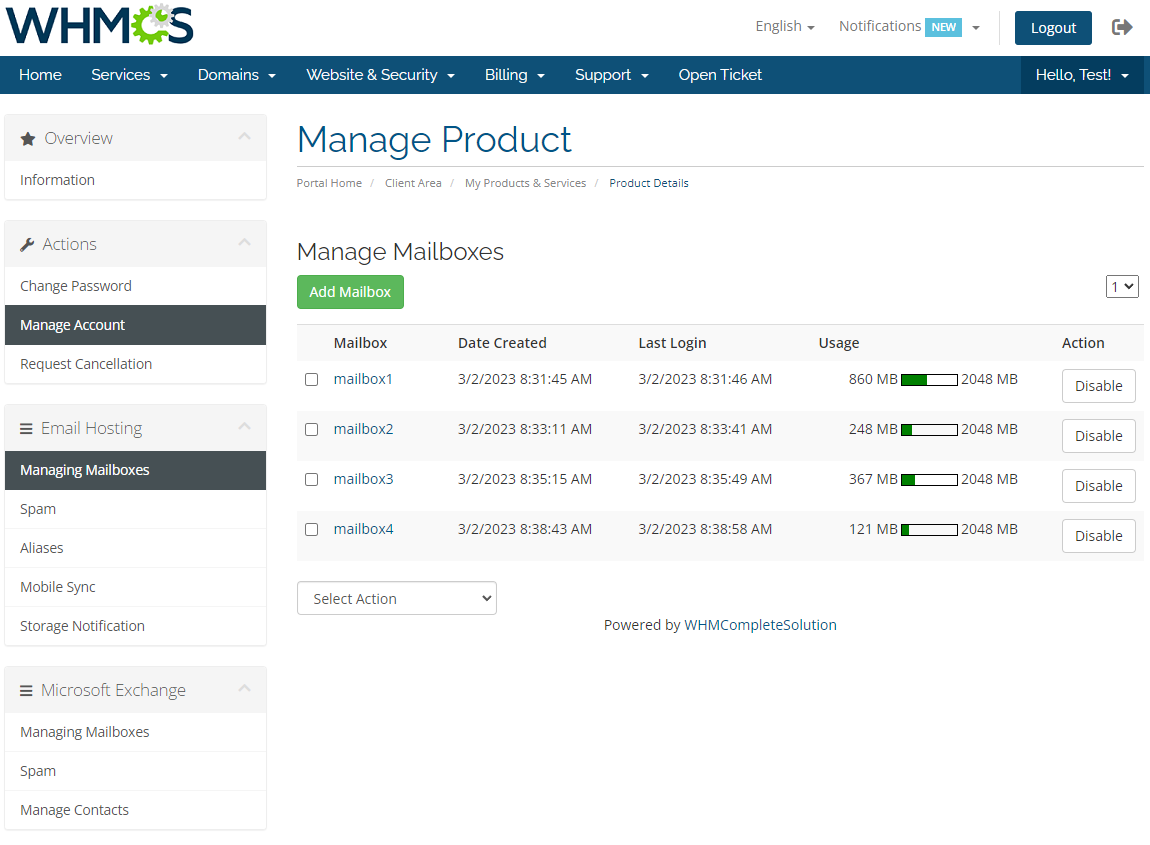Click the Logout button
The width and height of the screenshot is (1150, 845).
tap(1053, 28)
